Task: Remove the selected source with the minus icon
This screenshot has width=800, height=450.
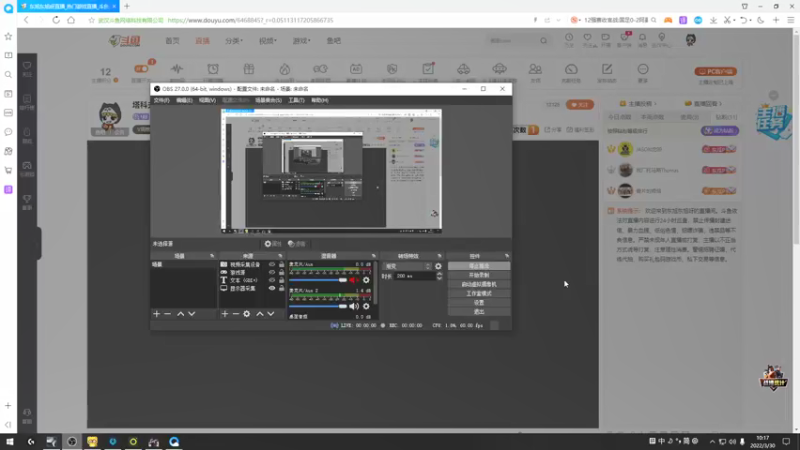Action: (236, 314)
